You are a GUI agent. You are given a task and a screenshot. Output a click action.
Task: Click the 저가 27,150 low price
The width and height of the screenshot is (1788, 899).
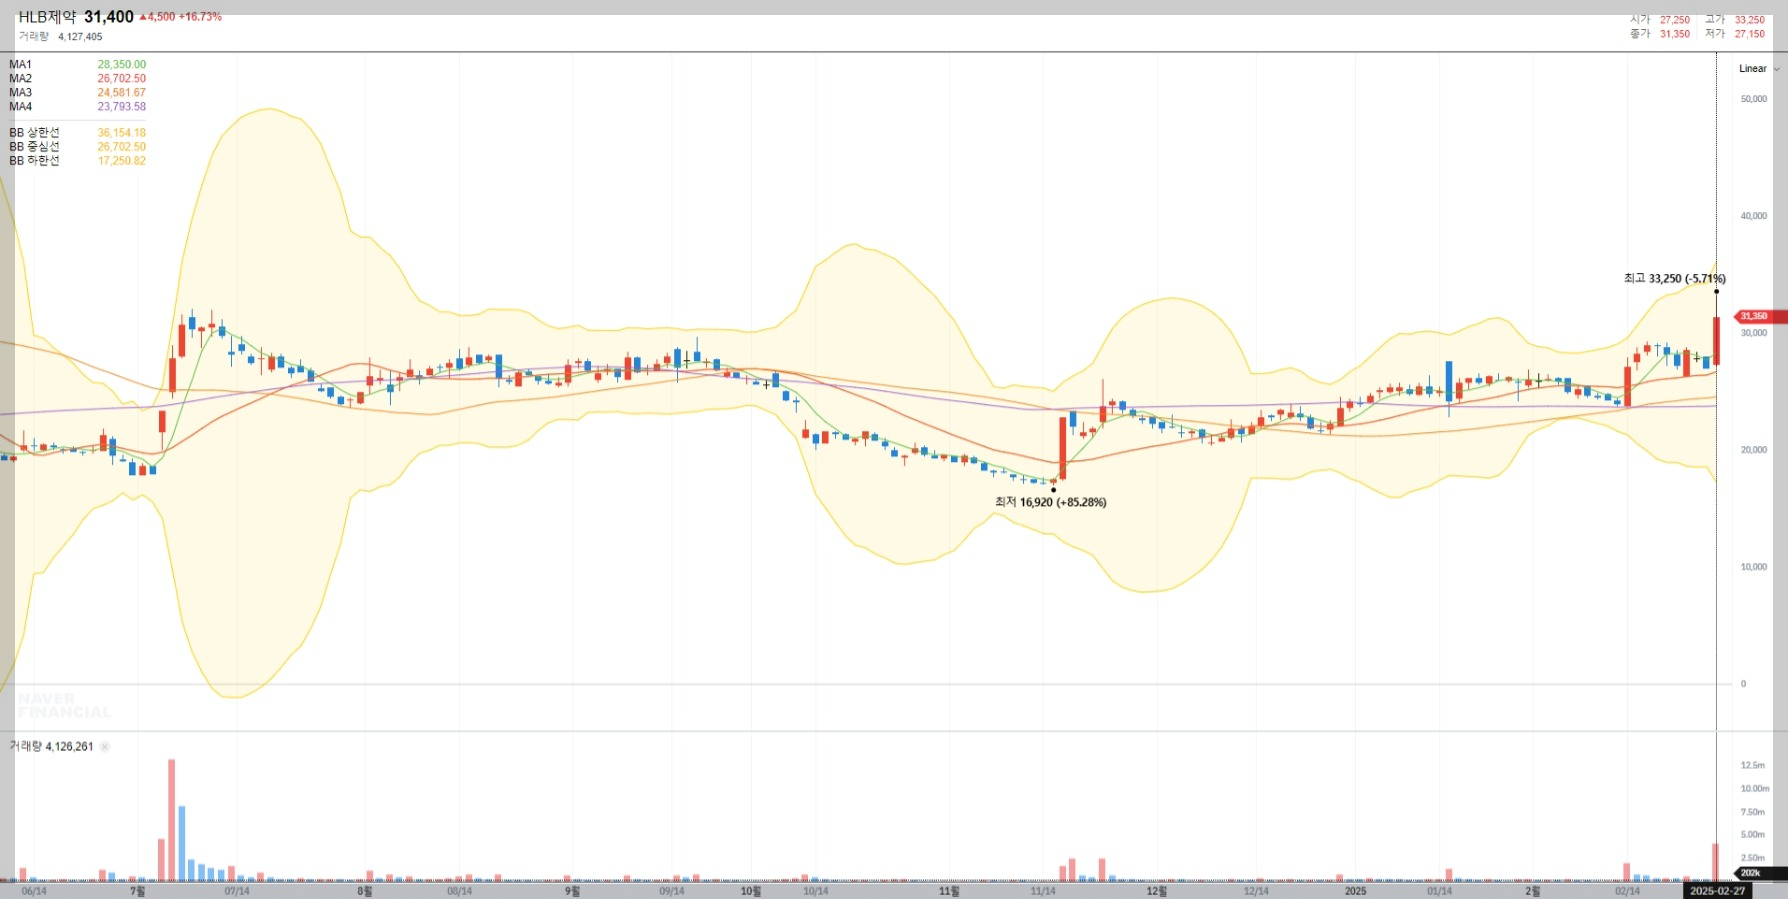click(1735, 34)
